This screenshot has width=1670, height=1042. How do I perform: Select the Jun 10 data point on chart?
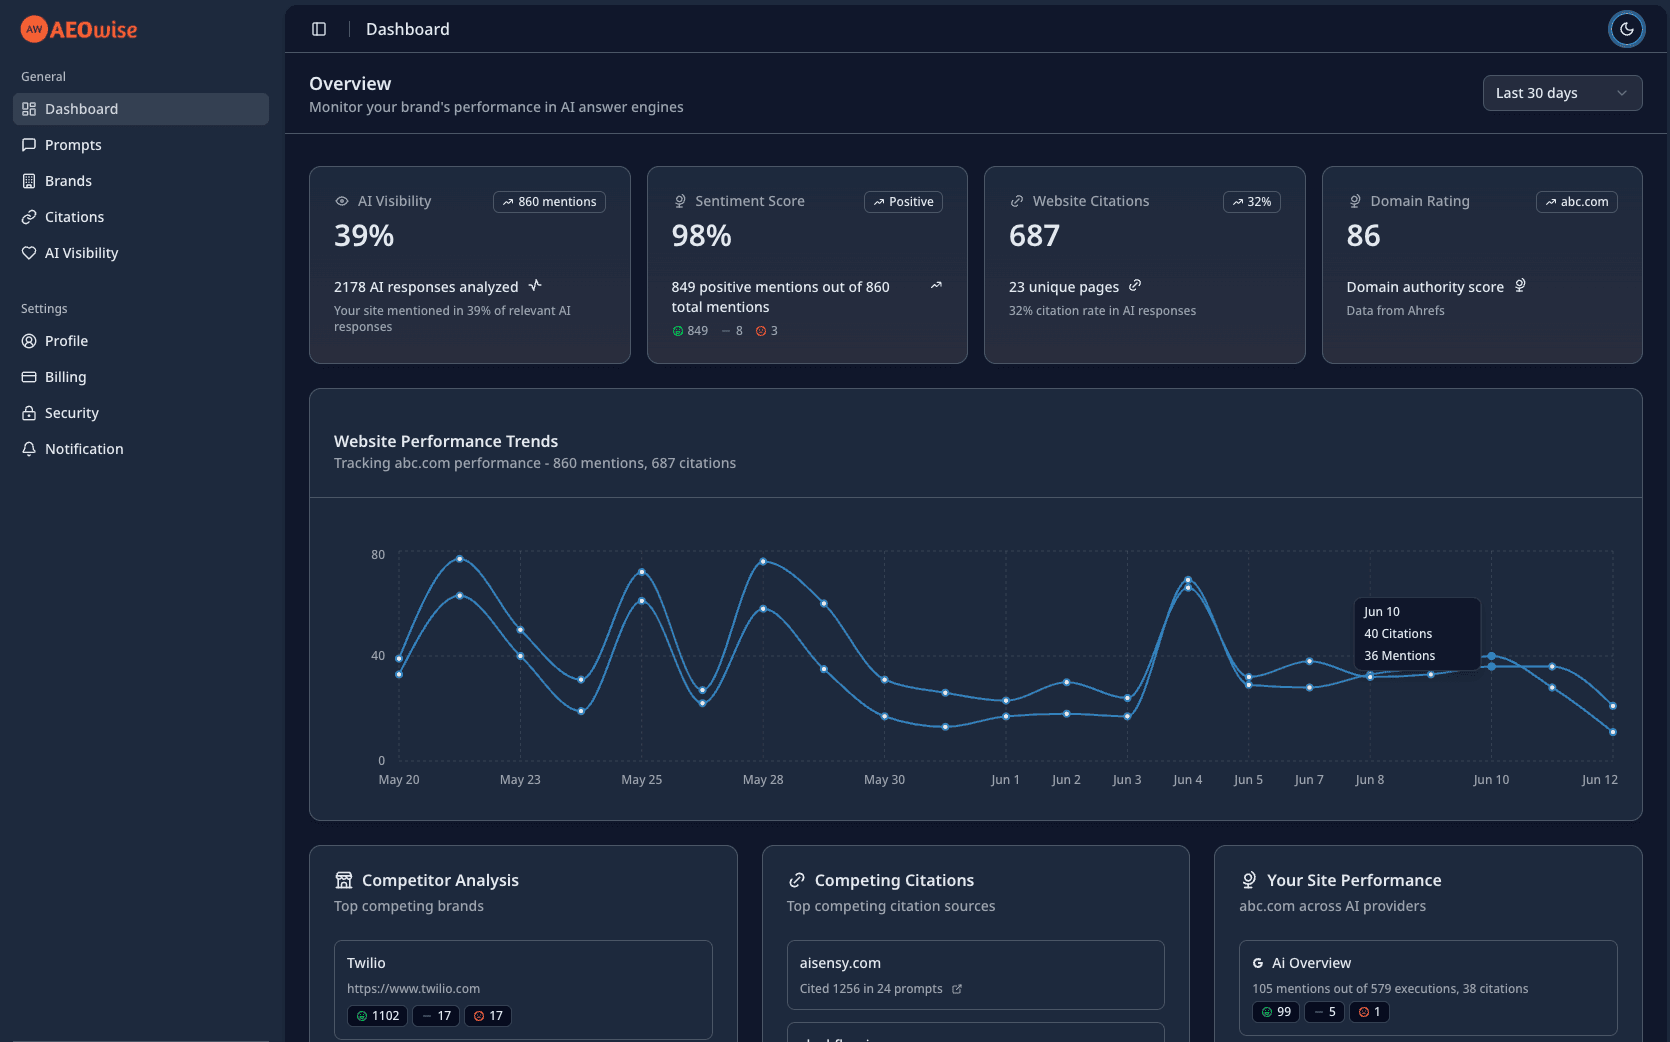tap(1491, 657)
